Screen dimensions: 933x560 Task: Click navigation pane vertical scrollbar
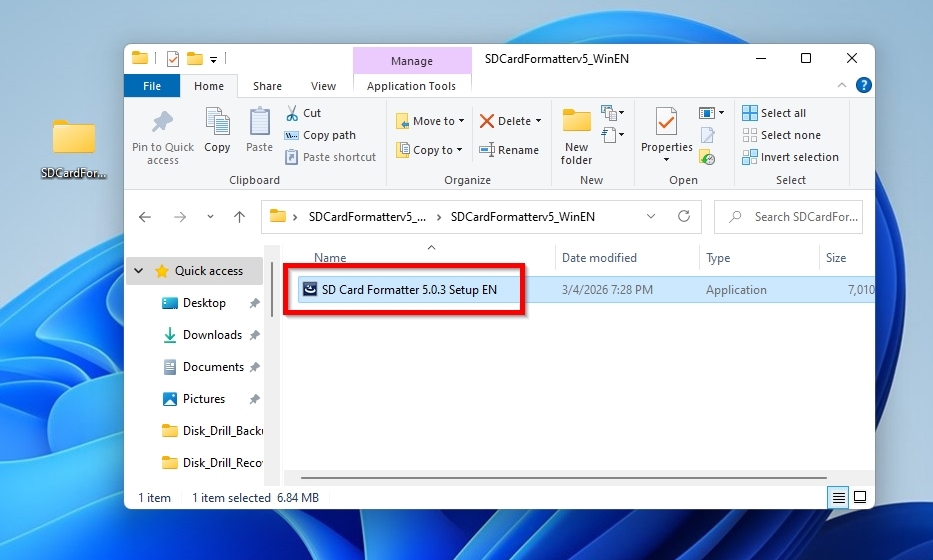(271, 289)
